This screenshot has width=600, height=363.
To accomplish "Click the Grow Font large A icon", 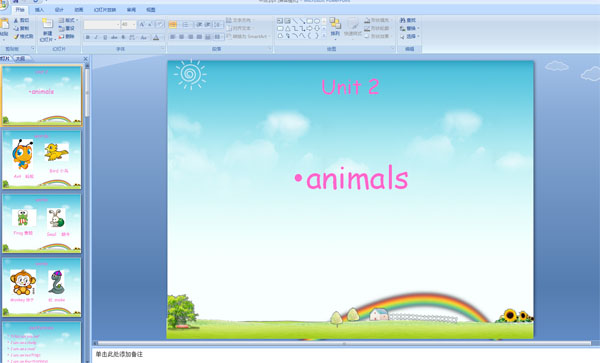I will tap(142, 24).
